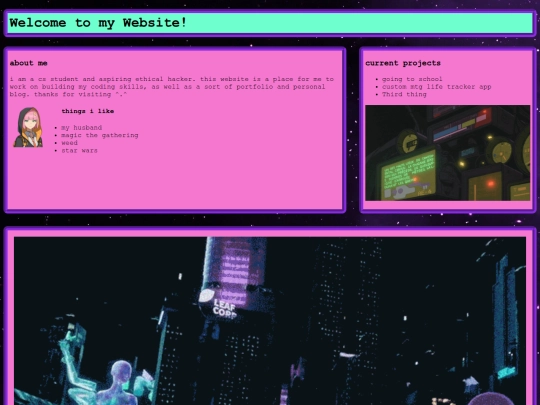Click the "things i like" heading
This screenshot has height=405, width=540.
[88, 111]
